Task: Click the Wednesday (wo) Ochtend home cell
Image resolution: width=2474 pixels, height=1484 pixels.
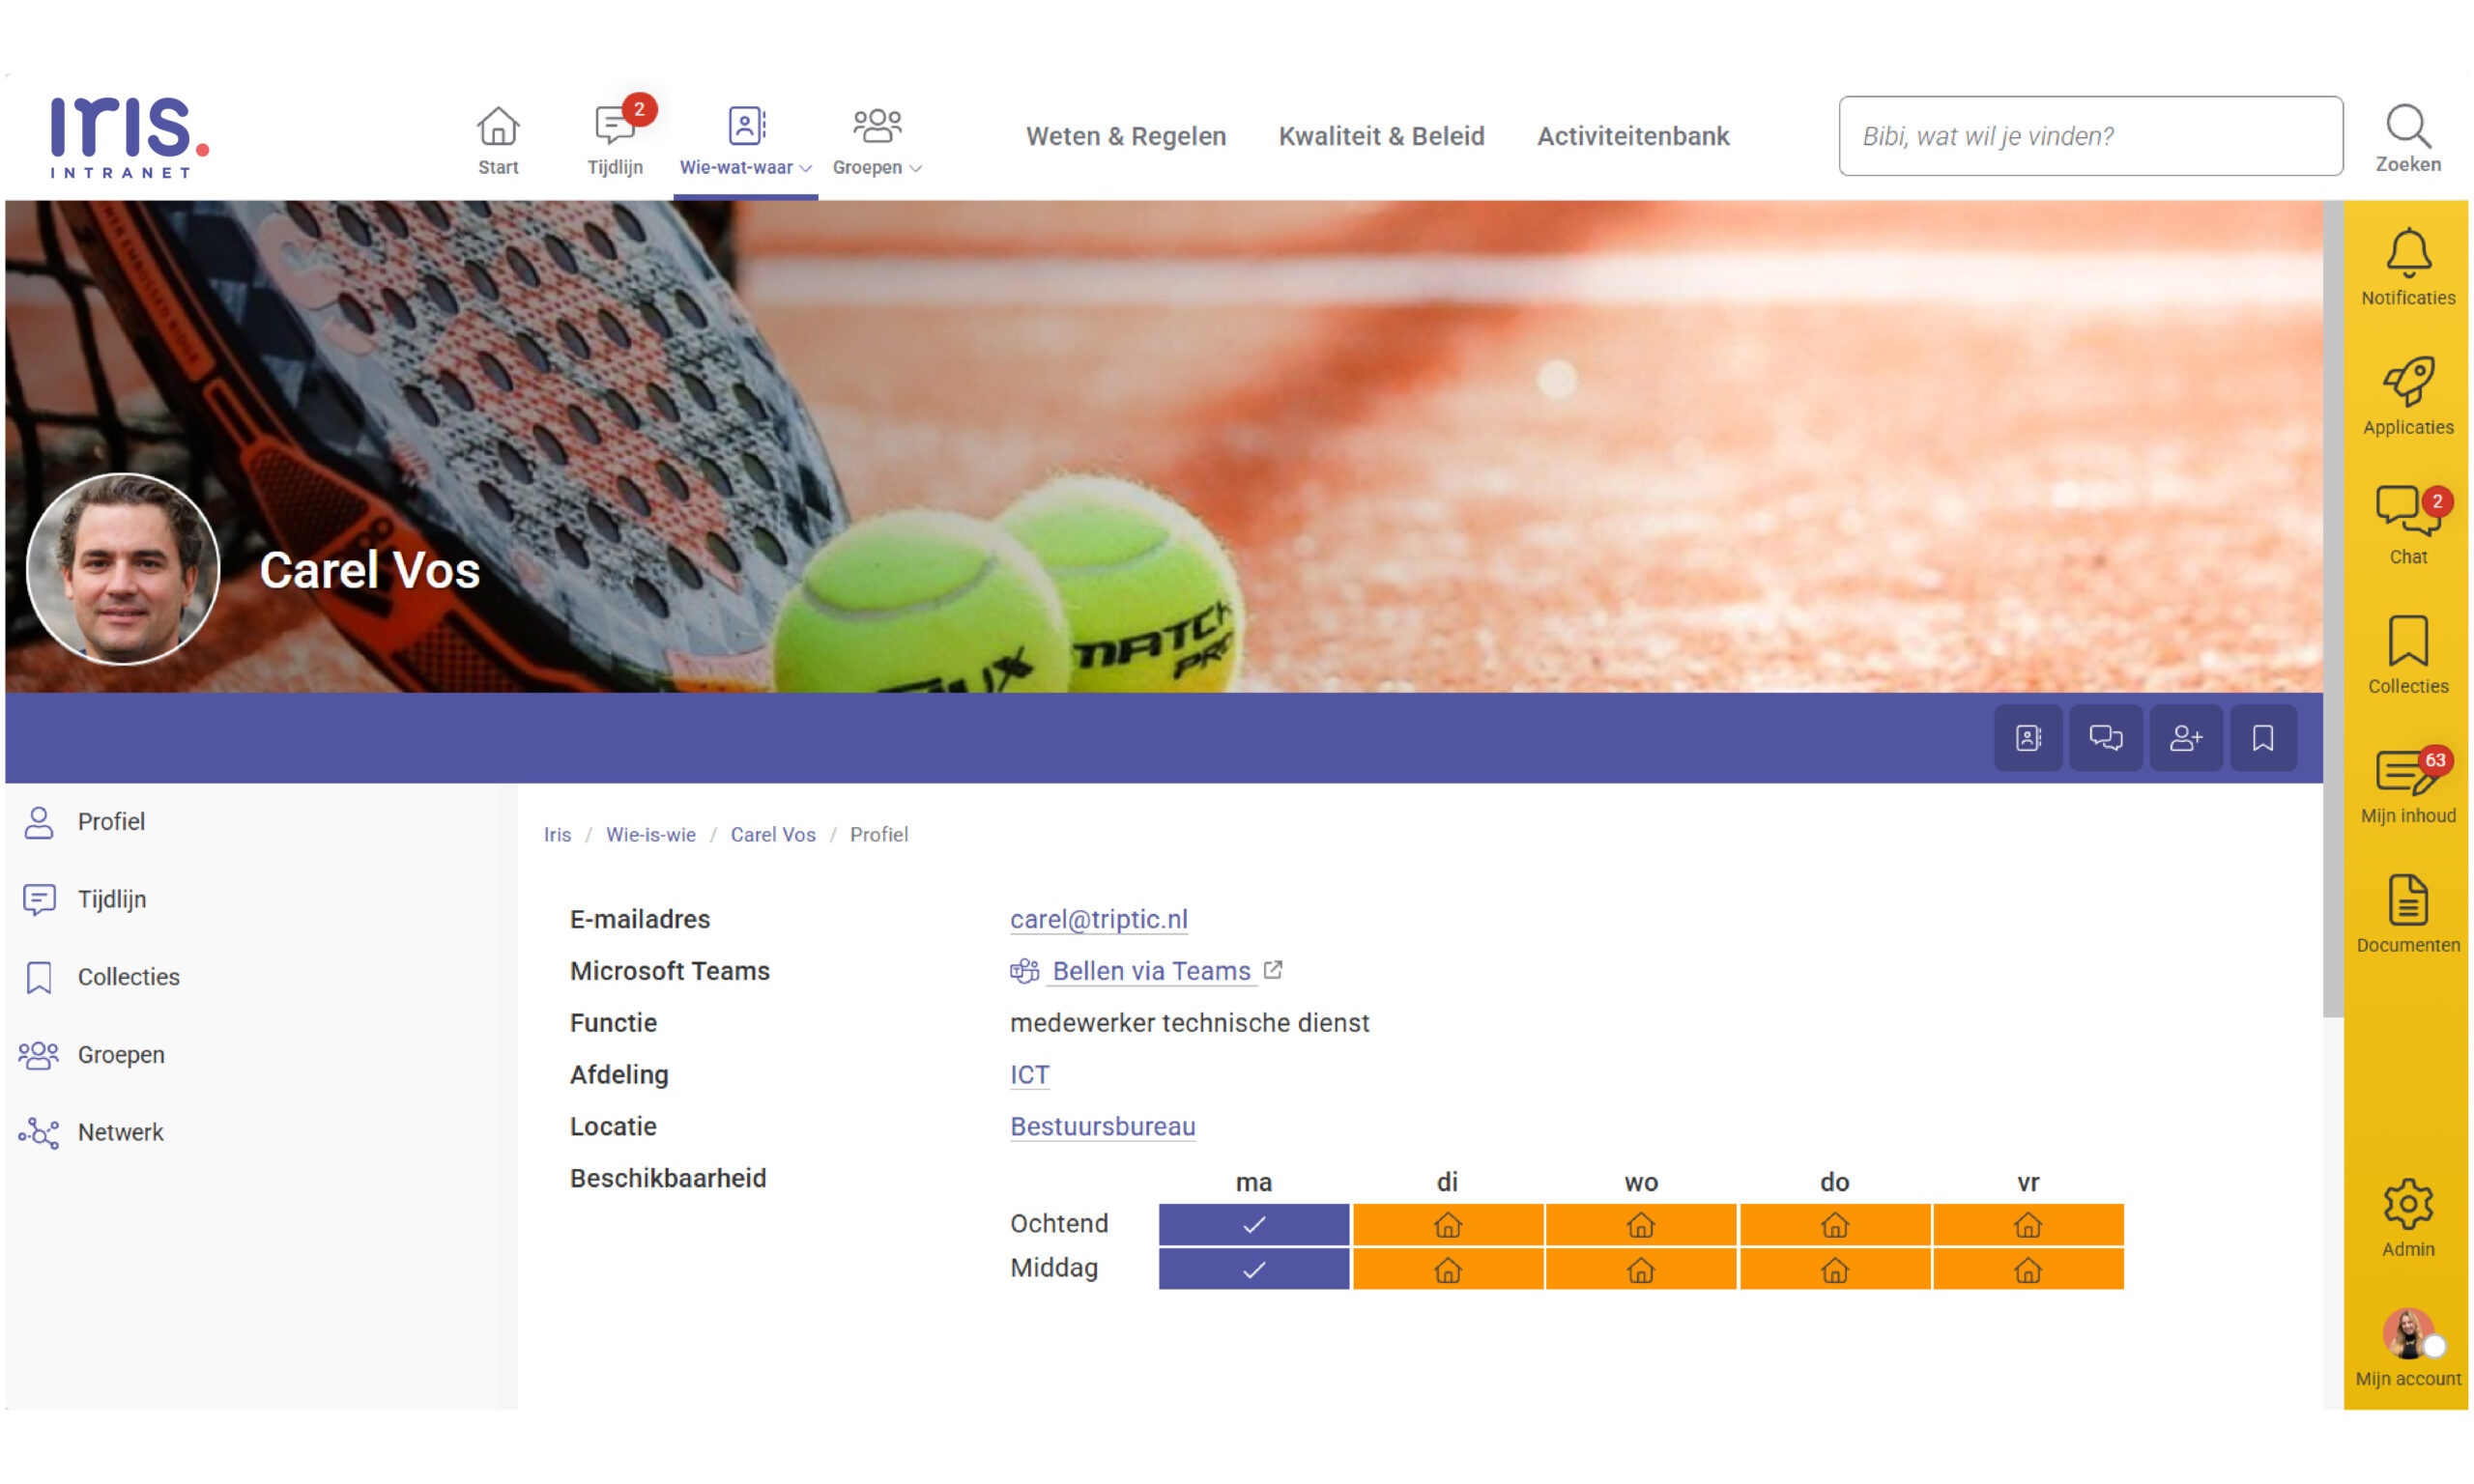Action: pos(1640,1225)
